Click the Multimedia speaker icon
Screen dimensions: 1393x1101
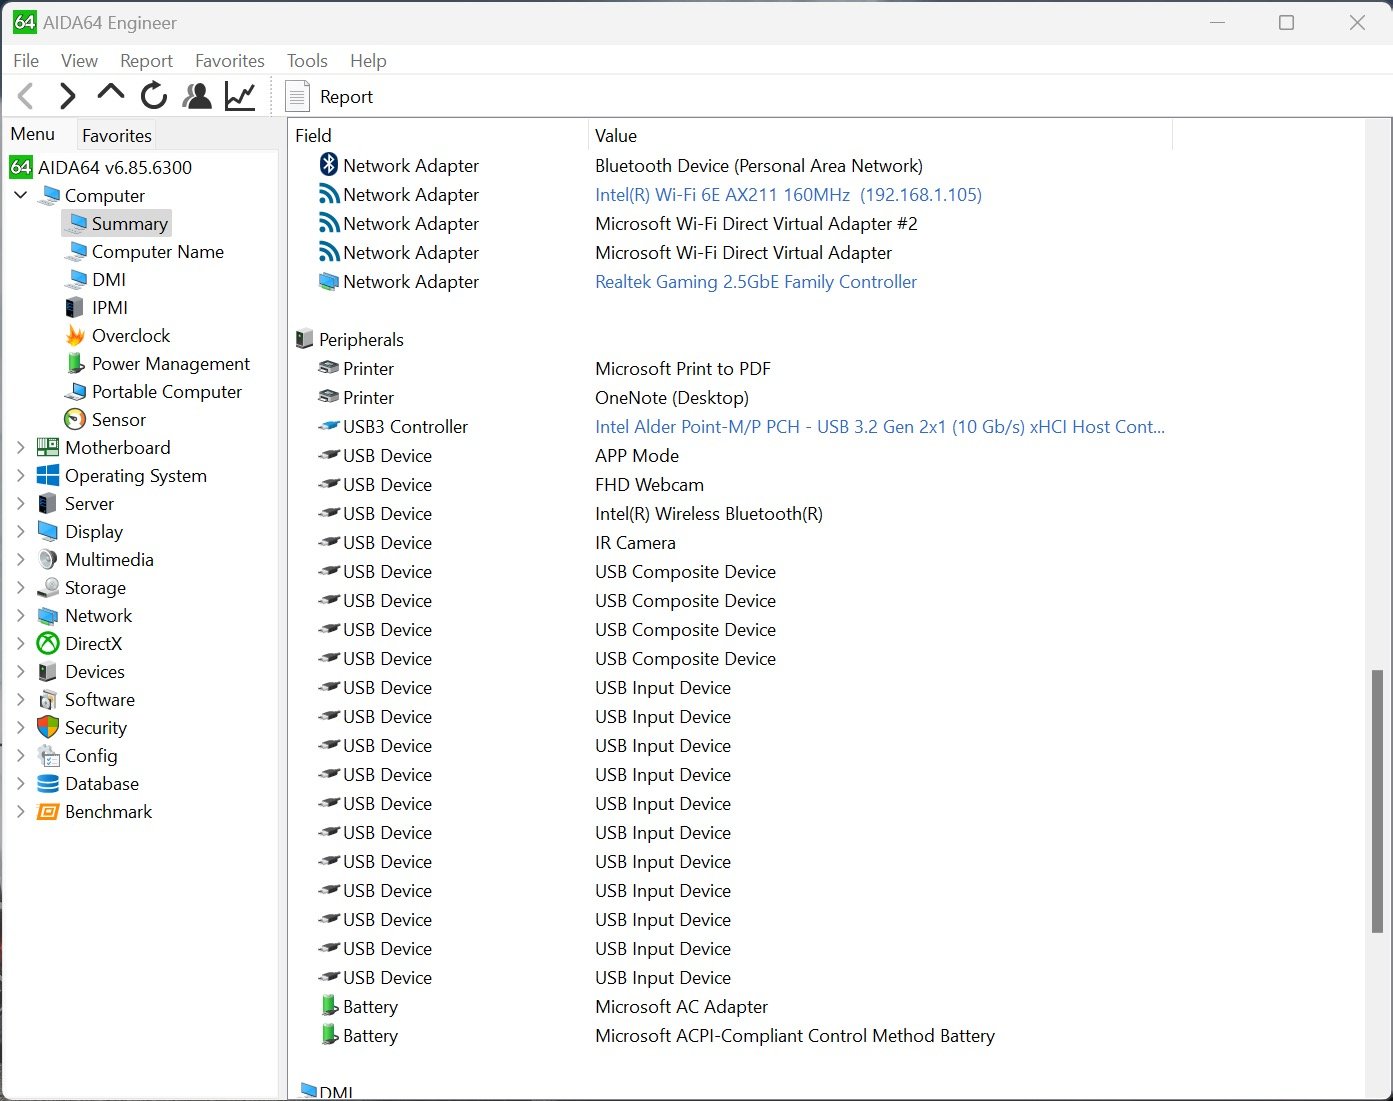click(48, 560)
